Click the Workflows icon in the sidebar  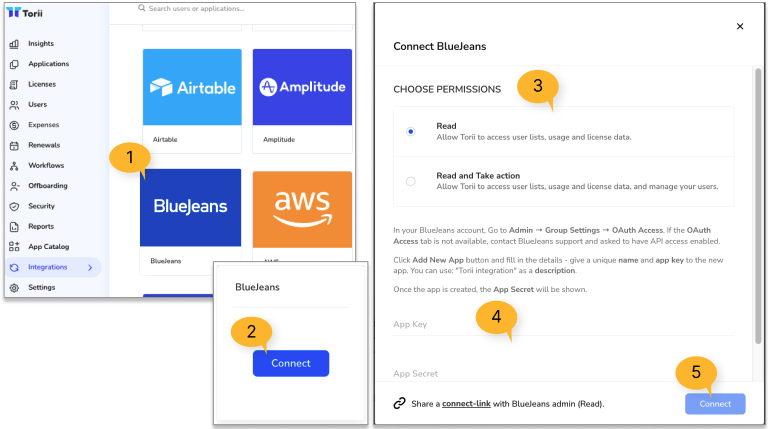[x=14, y=166]
